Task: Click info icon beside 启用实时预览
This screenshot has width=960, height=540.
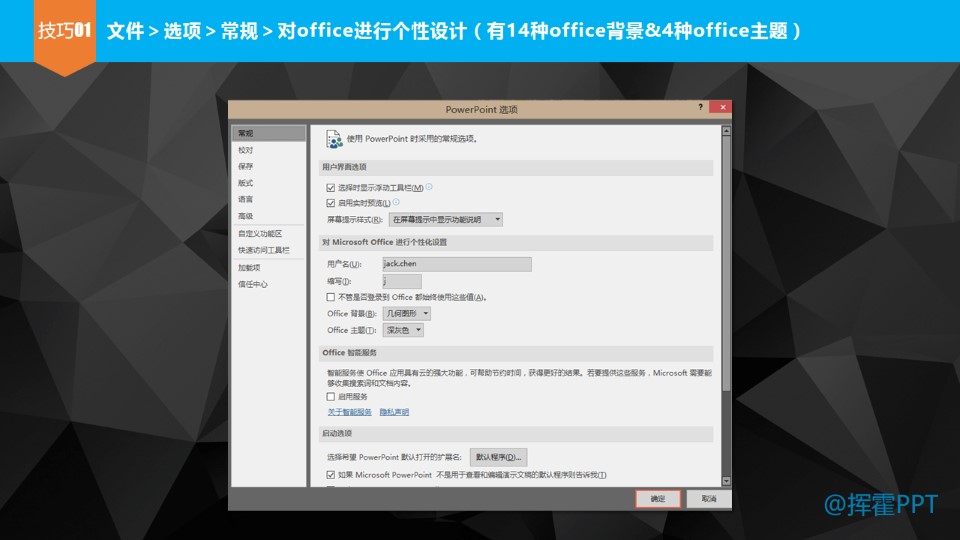Action: pyautogui.click(x=396, y=202)
